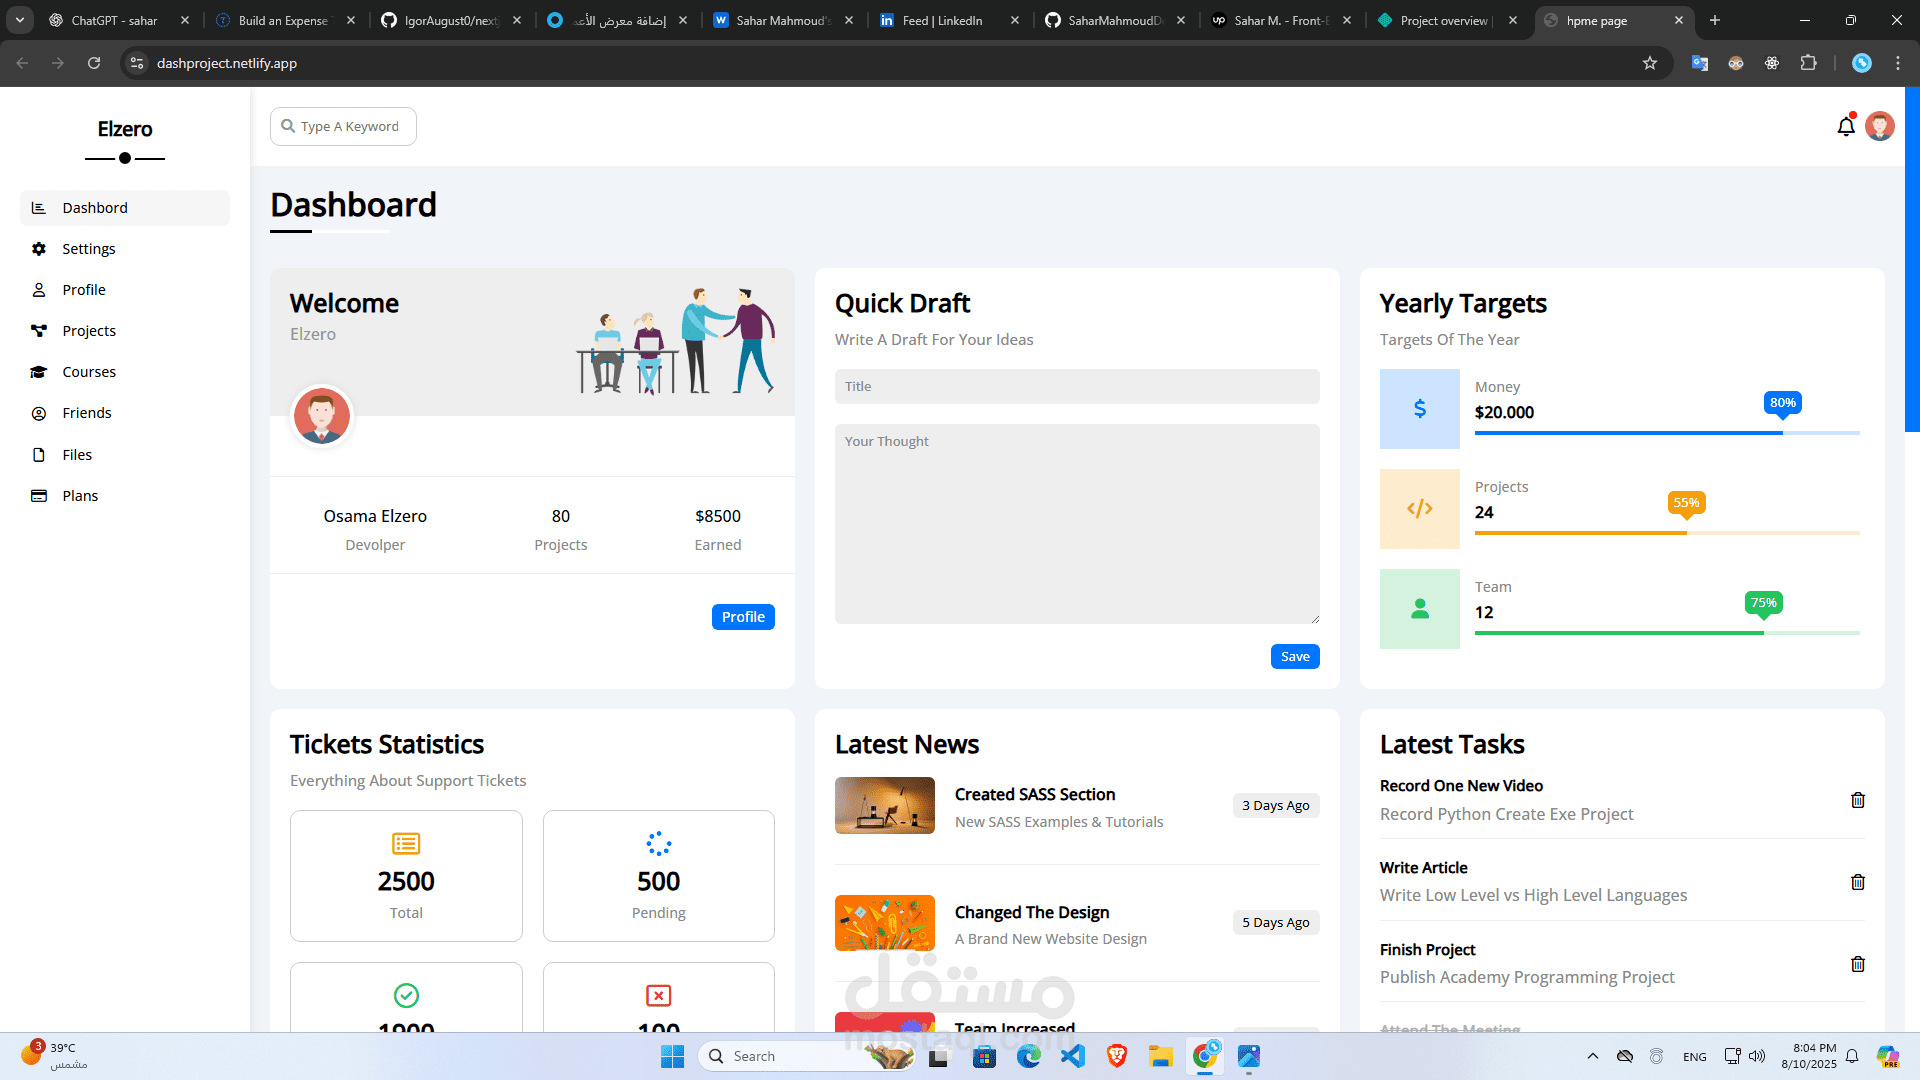Delete the Record One New Video task
This screenshot has width=1920, height=1080.
tap(1857, 800)
